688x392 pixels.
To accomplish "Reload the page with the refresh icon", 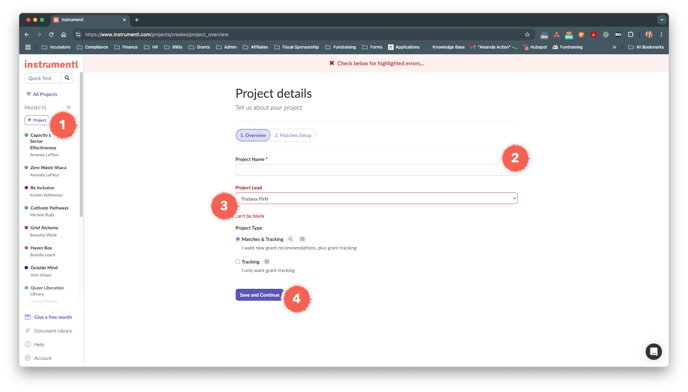I will [51, 34].
